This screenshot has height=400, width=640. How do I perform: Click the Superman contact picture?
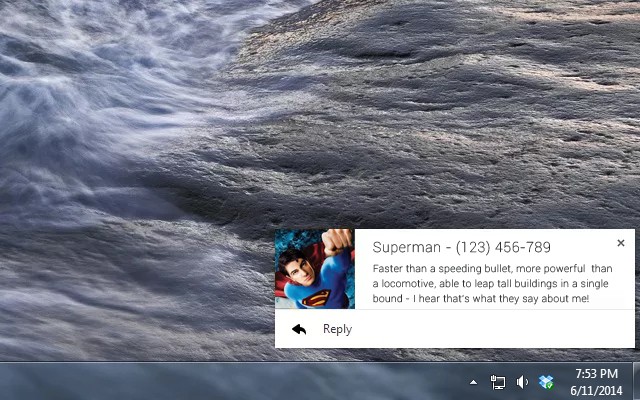click(x=314, y=269)
